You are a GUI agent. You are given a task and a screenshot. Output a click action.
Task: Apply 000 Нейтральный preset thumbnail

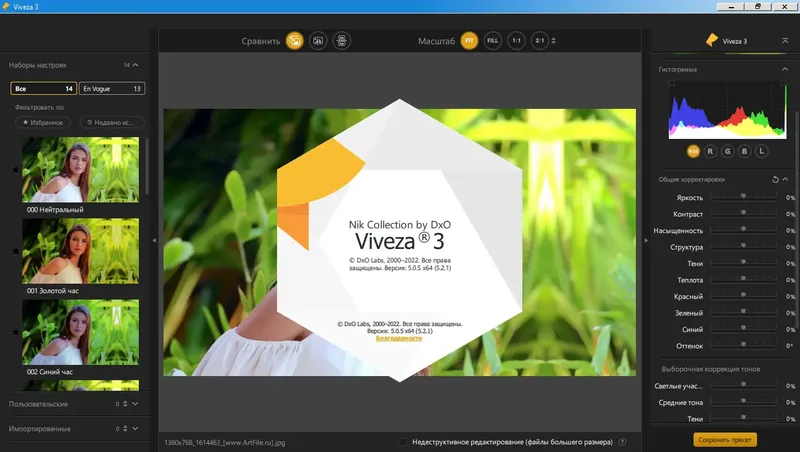tap(80, 170)
